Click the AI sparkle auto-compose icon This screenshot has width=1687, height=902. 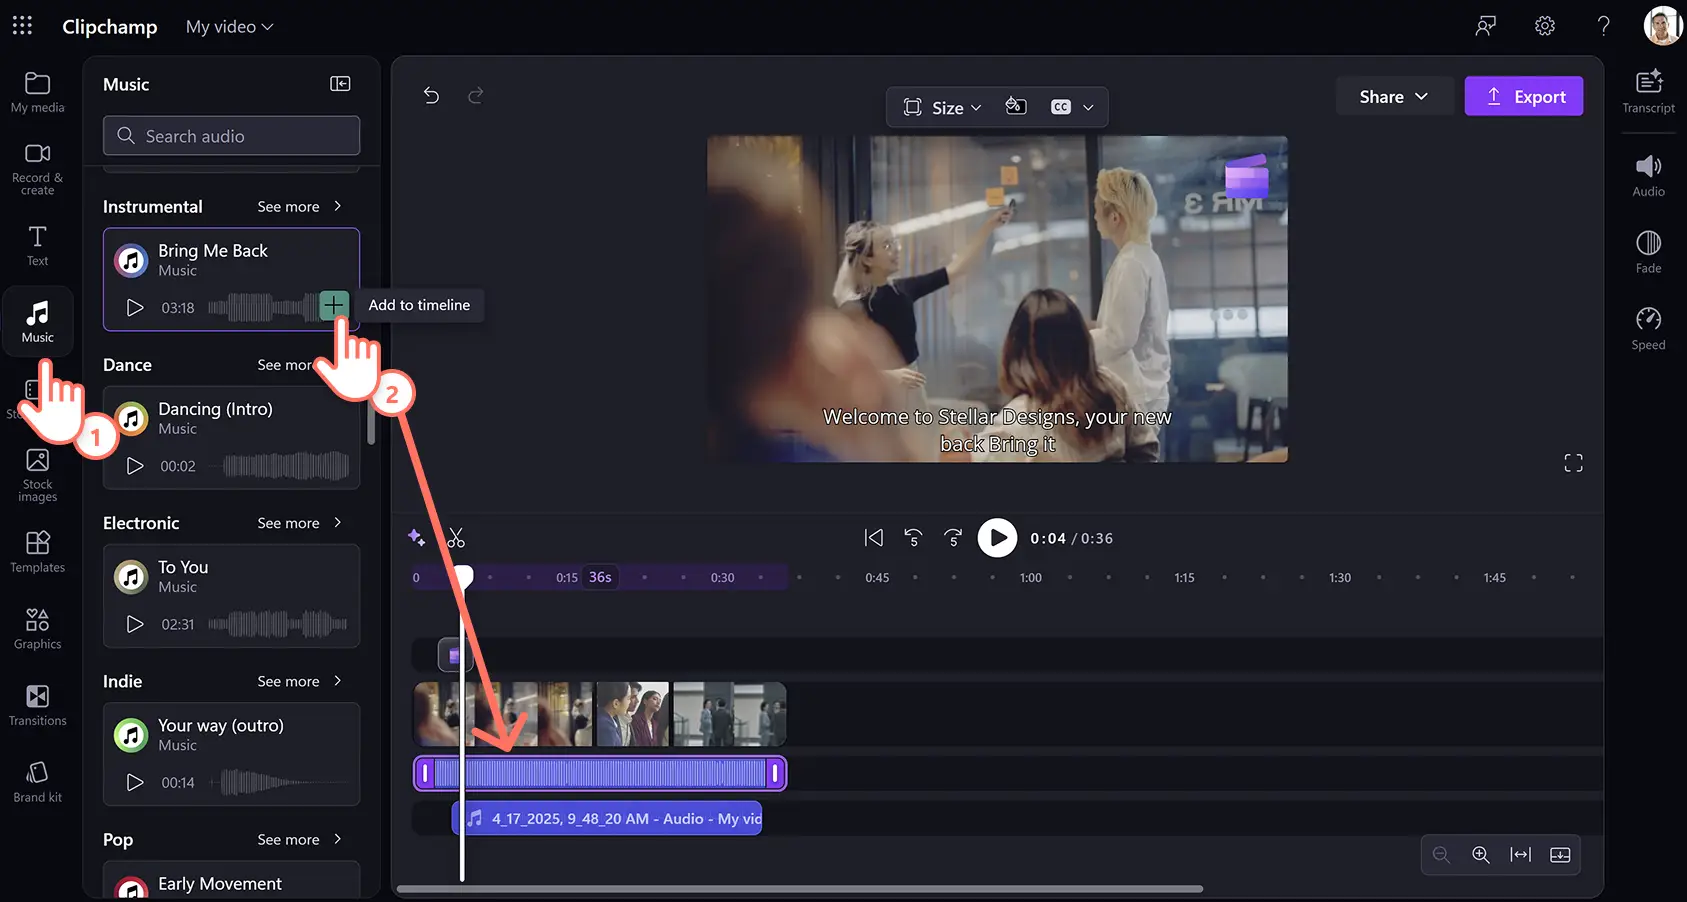417,538
